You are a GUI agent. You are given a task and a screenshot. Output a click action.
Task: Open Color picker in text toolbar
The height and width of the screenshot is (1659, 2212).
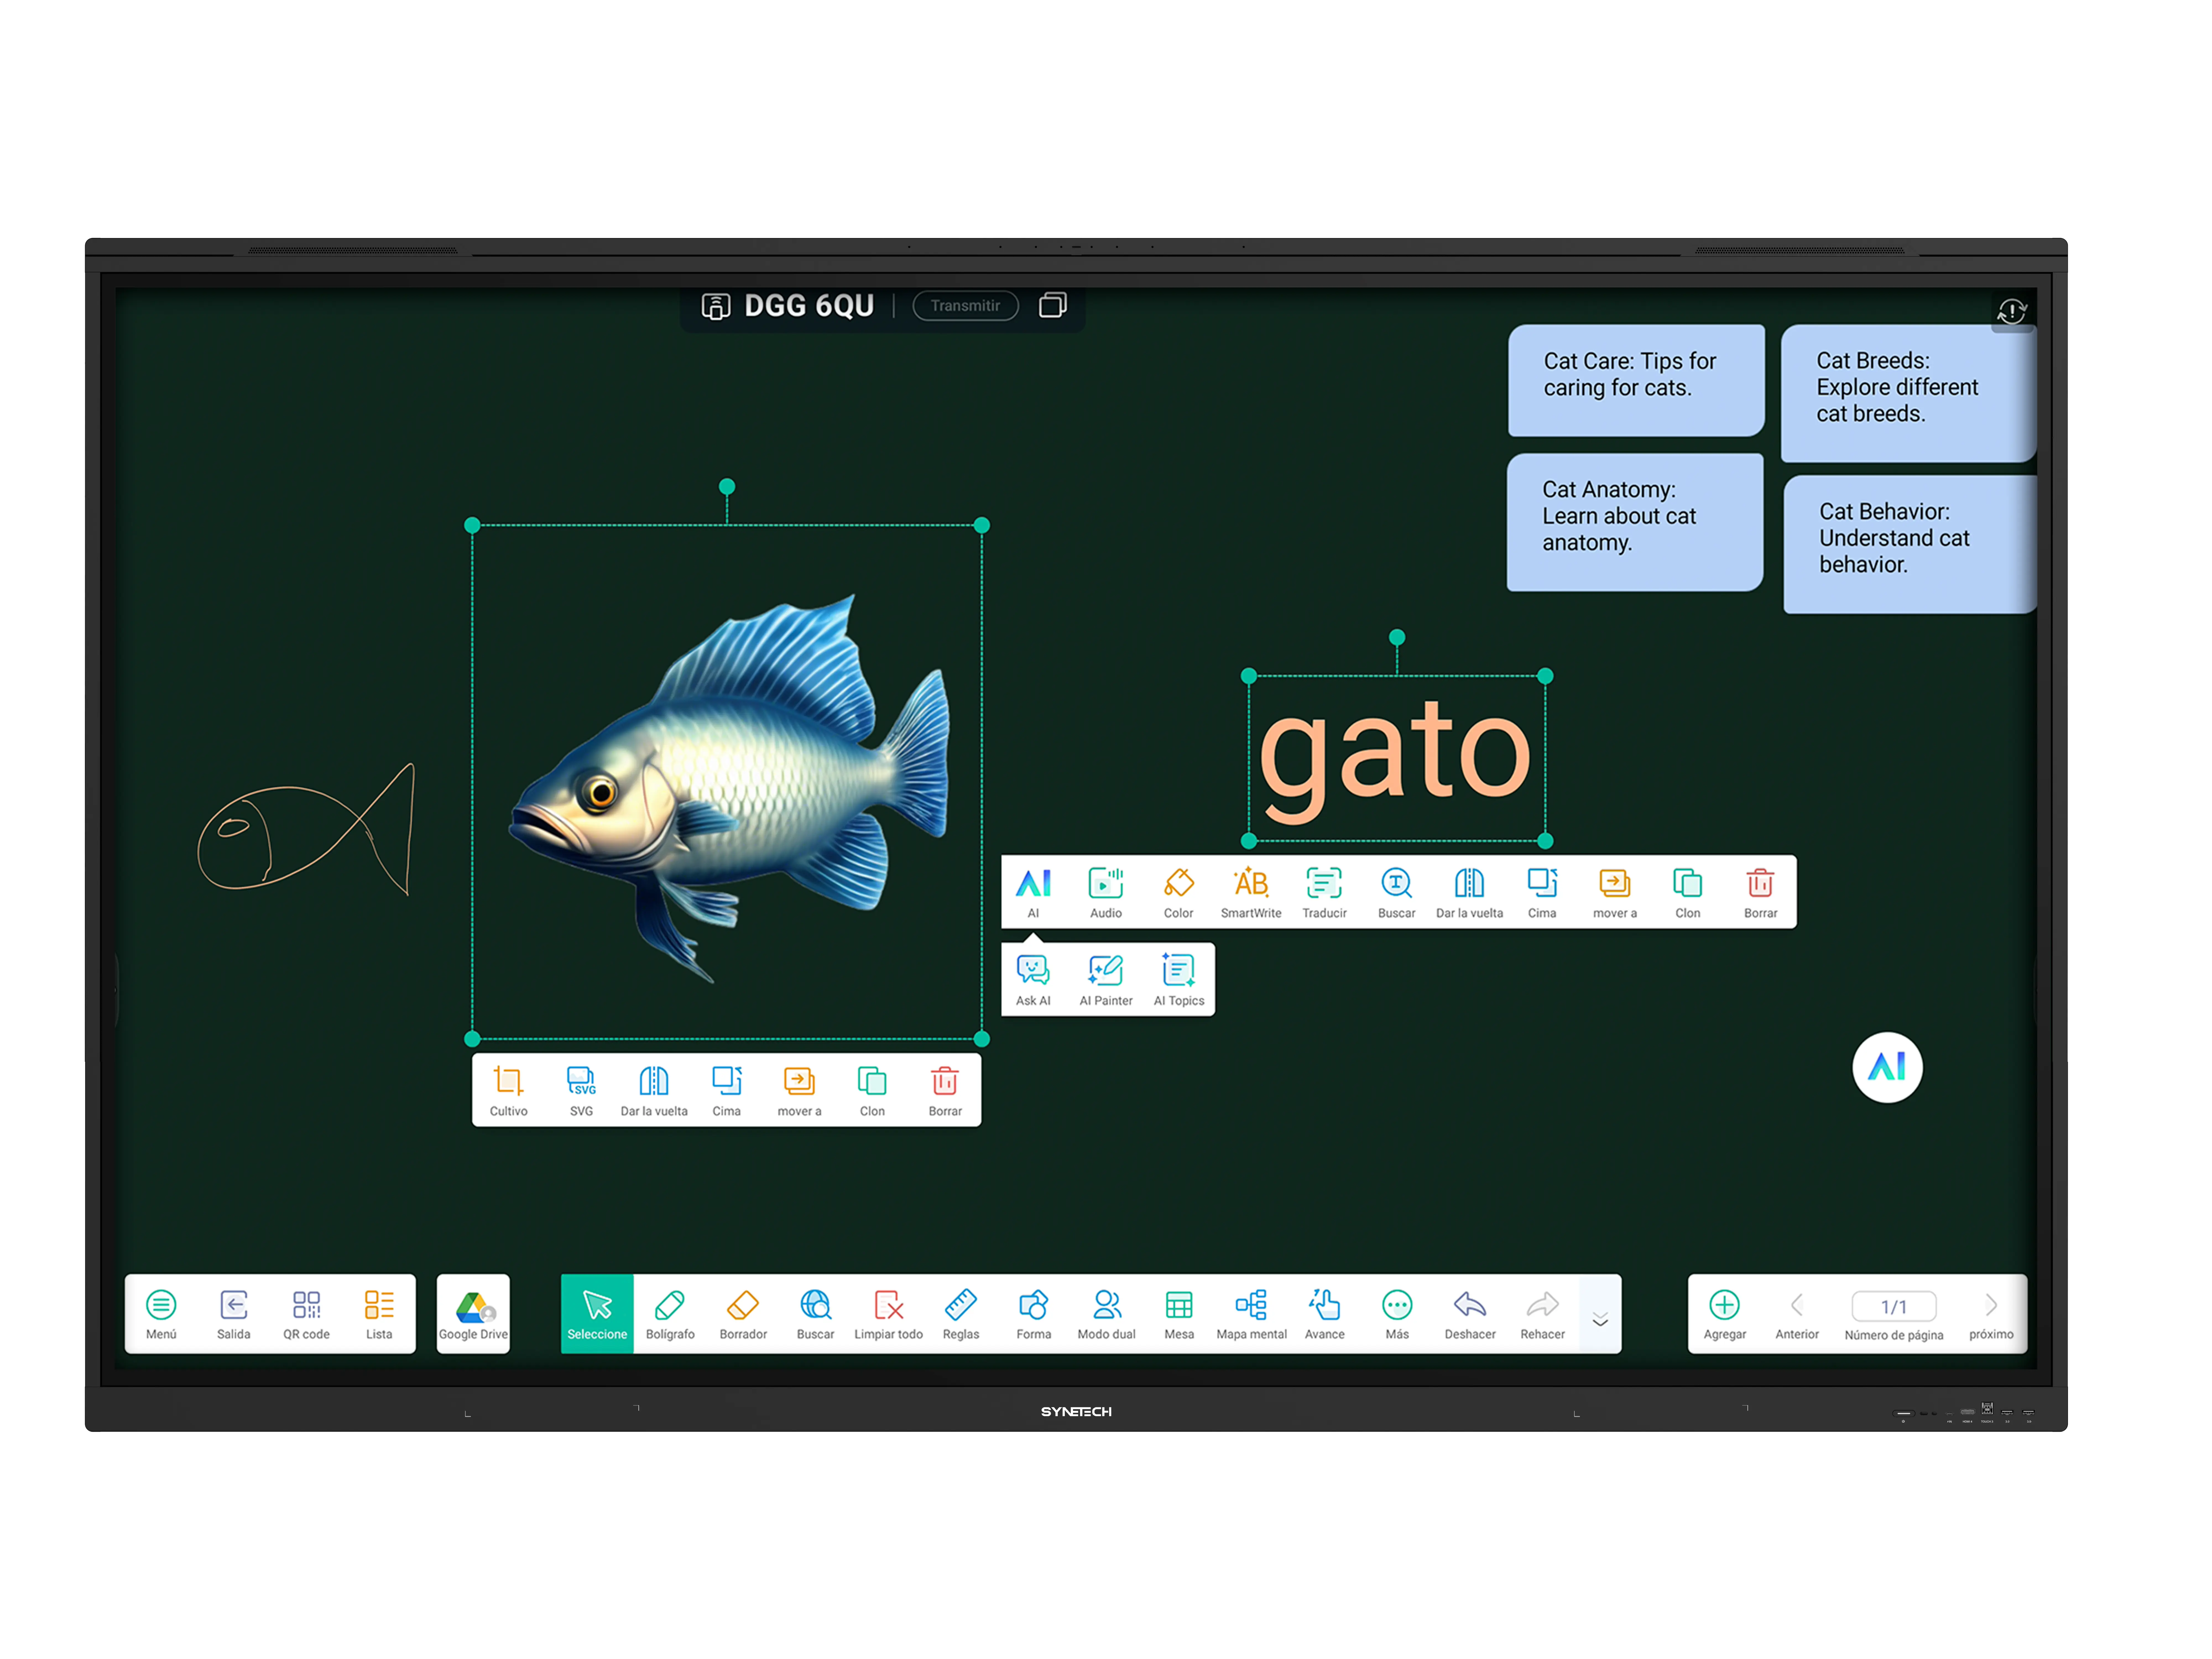(1179, 892)
